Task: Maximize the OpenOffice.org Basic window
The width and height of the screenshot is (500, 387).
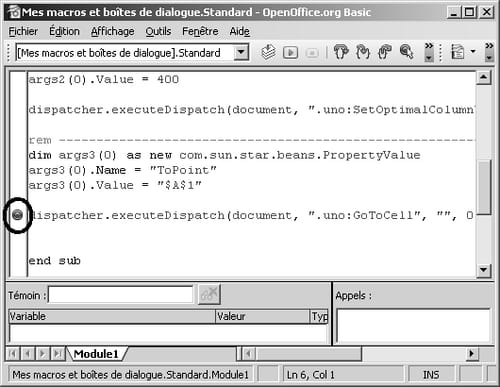Action: pos(469,12)
